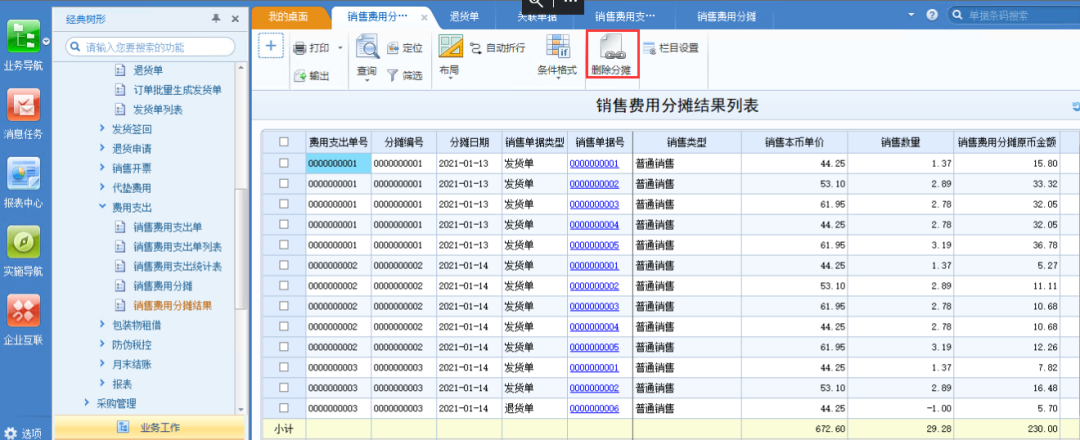The width and height of the screenshot is (1080, 440).
Task: Select the checkbox of the 退货单 row
Action: tap(284, 408)
